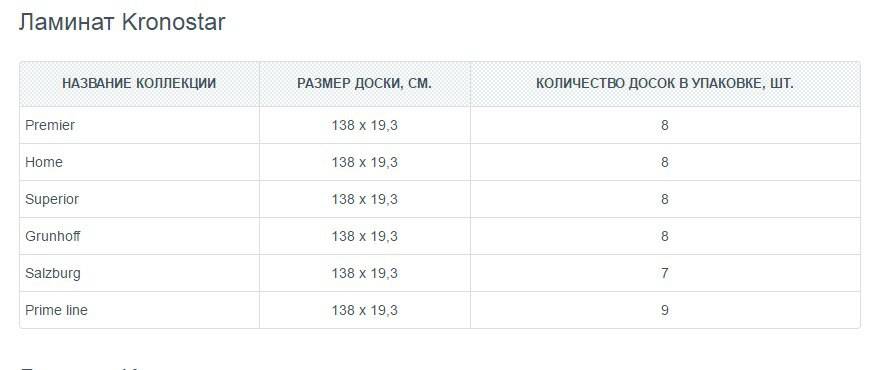Select the Название коллекции column header
This screenshot has width=889, height=370.
pyautogui.click(x=139, y=84)
